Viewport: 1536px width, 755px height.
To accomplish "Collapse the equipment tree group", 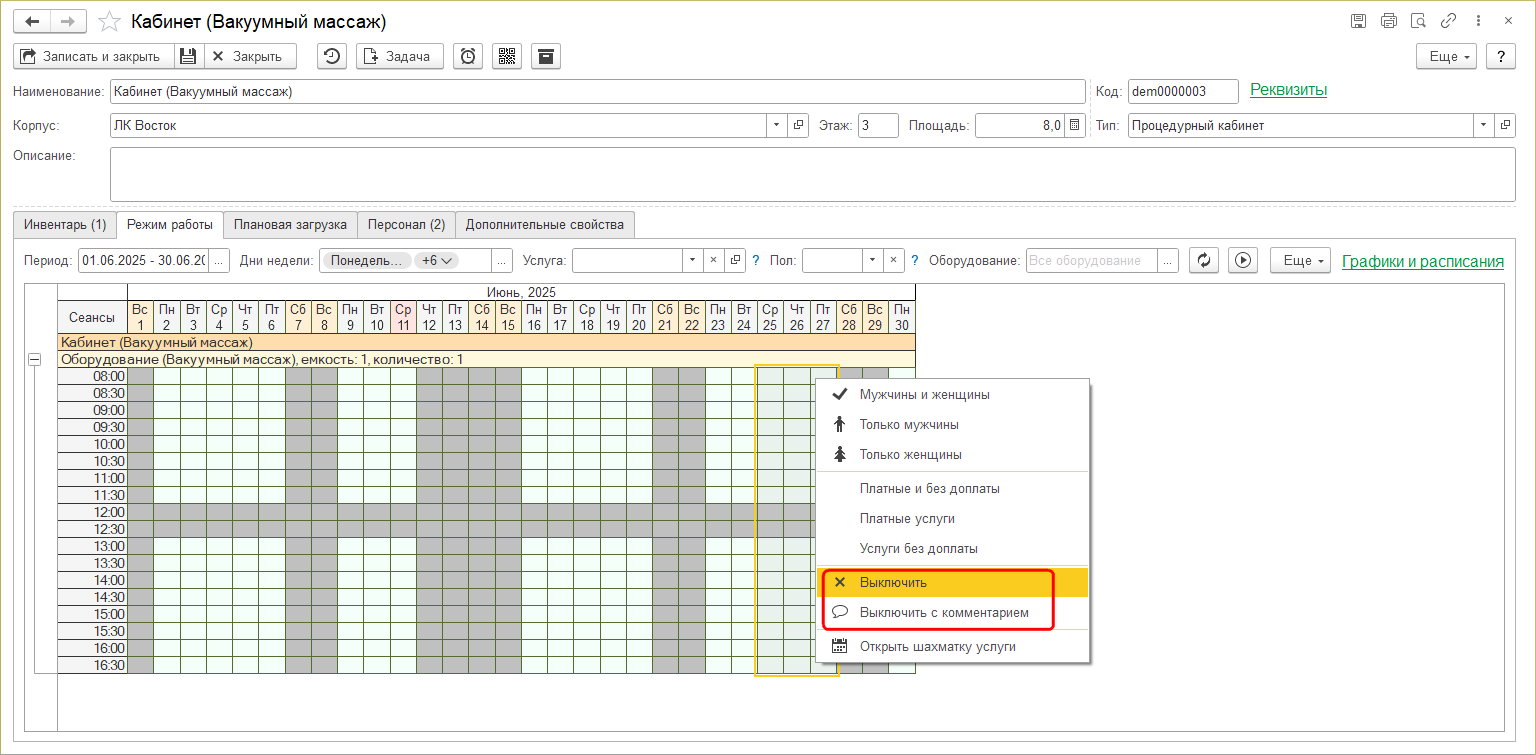I will [x=34, y=359].
